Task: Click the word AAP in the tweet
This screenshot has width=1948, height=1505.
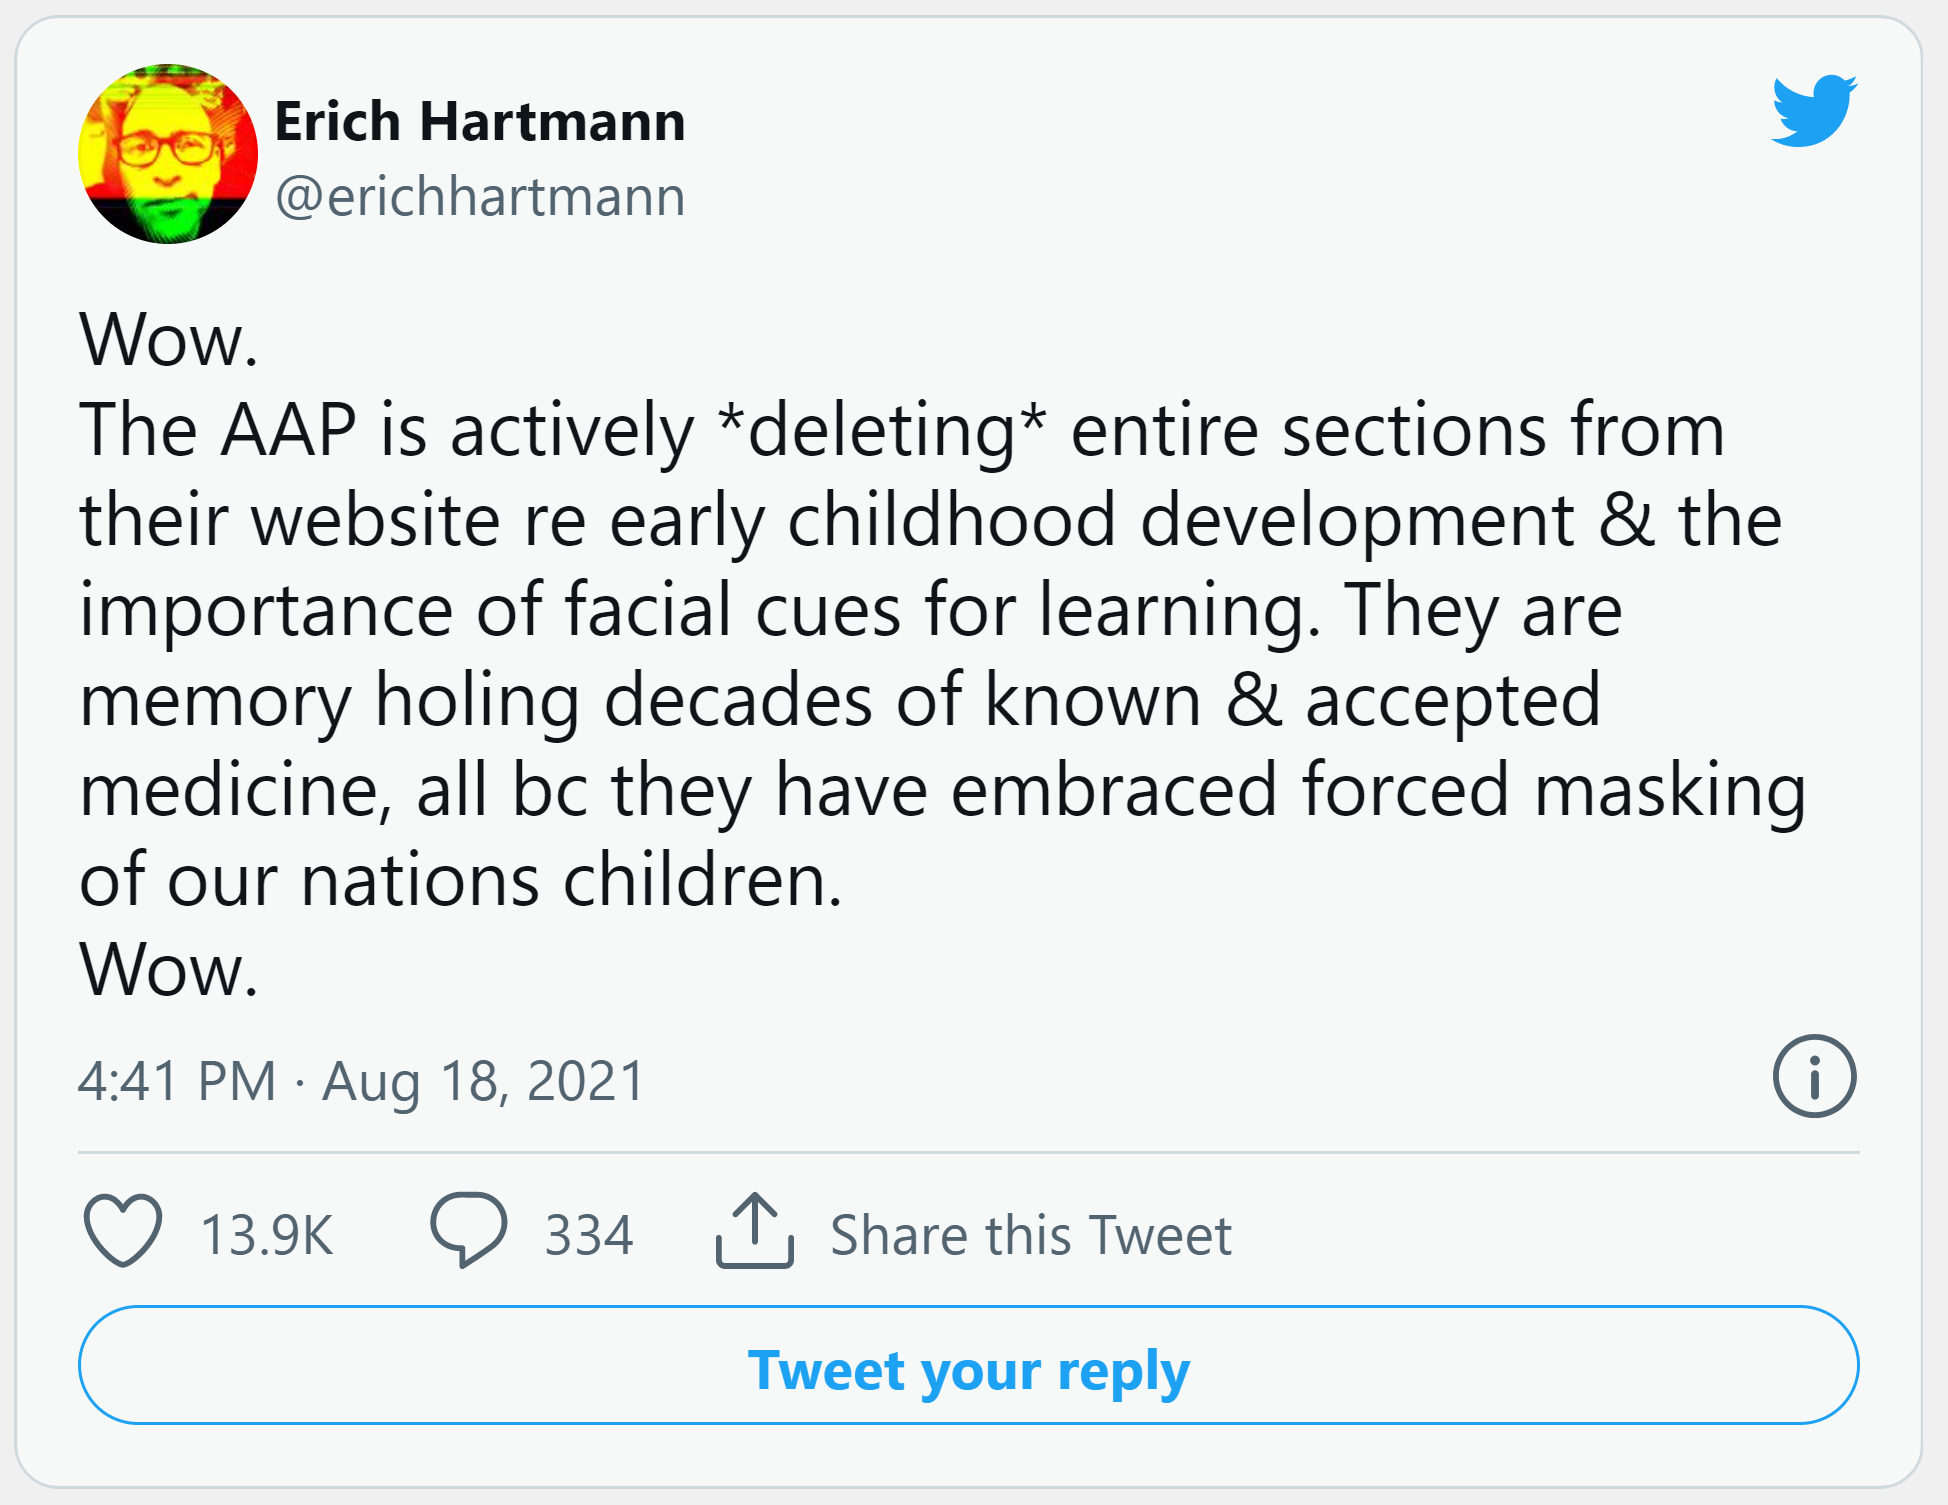Action: tap(288, 430)
